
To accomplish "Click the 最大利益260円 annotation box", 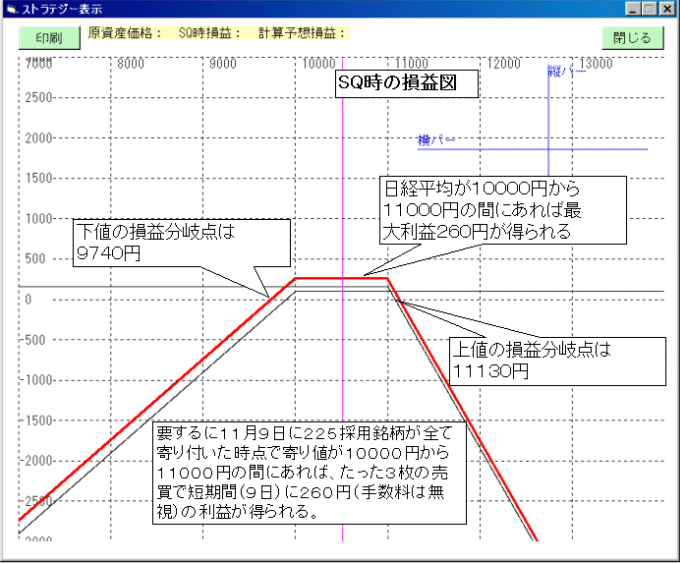I will [x=503, y=210].
